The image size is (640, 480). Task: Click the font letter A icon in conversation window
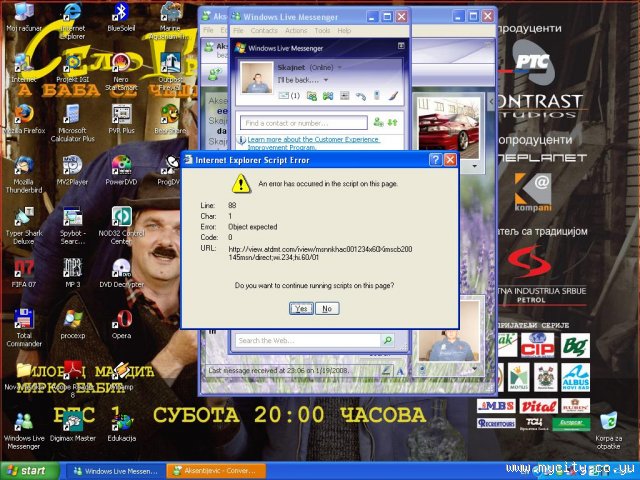[x=400, y=371]
